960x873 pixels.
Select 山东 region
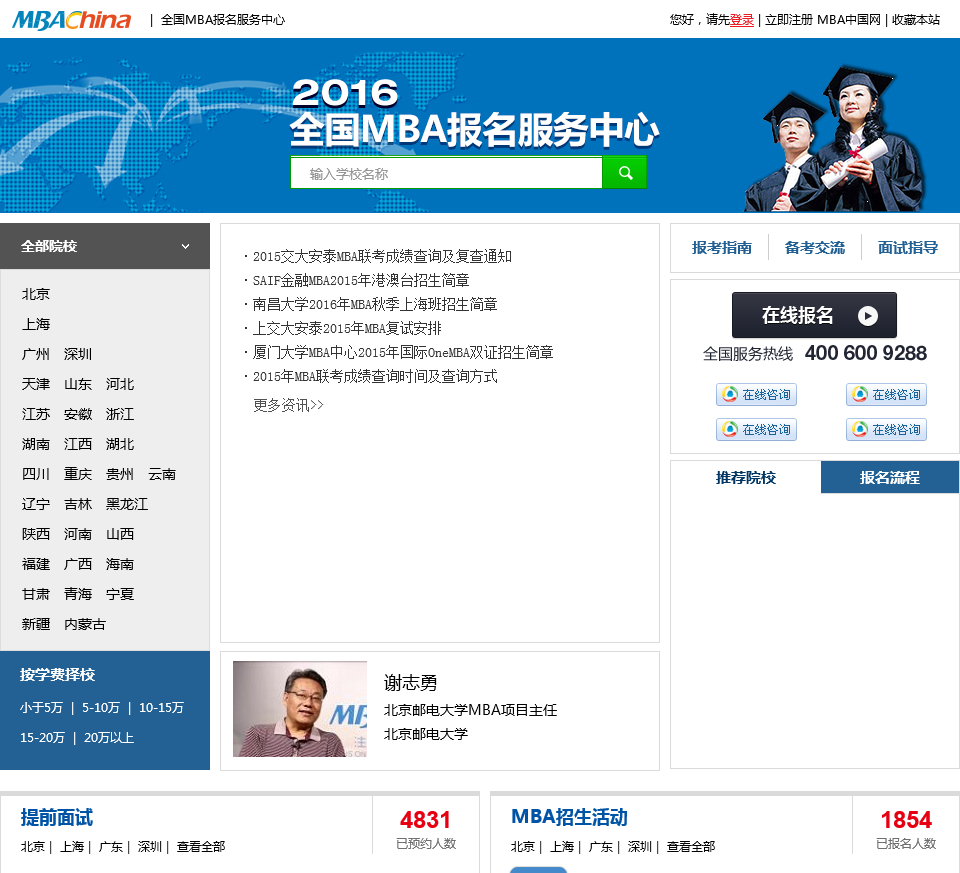point(78,384)
